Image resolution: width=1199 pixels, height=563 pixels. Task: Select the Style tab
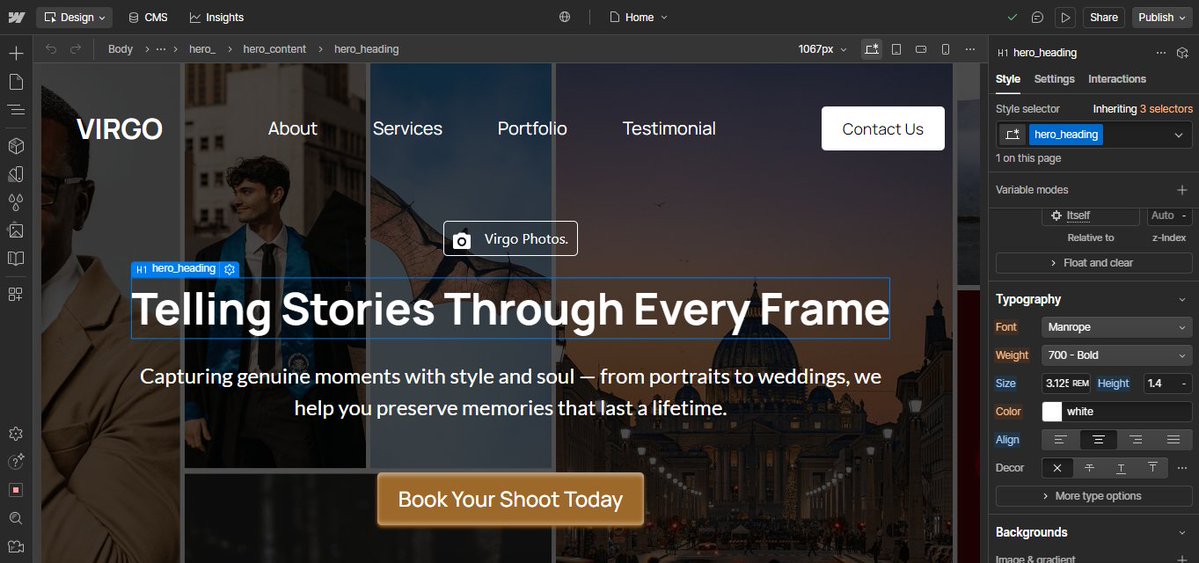(x=1008, y=79)
